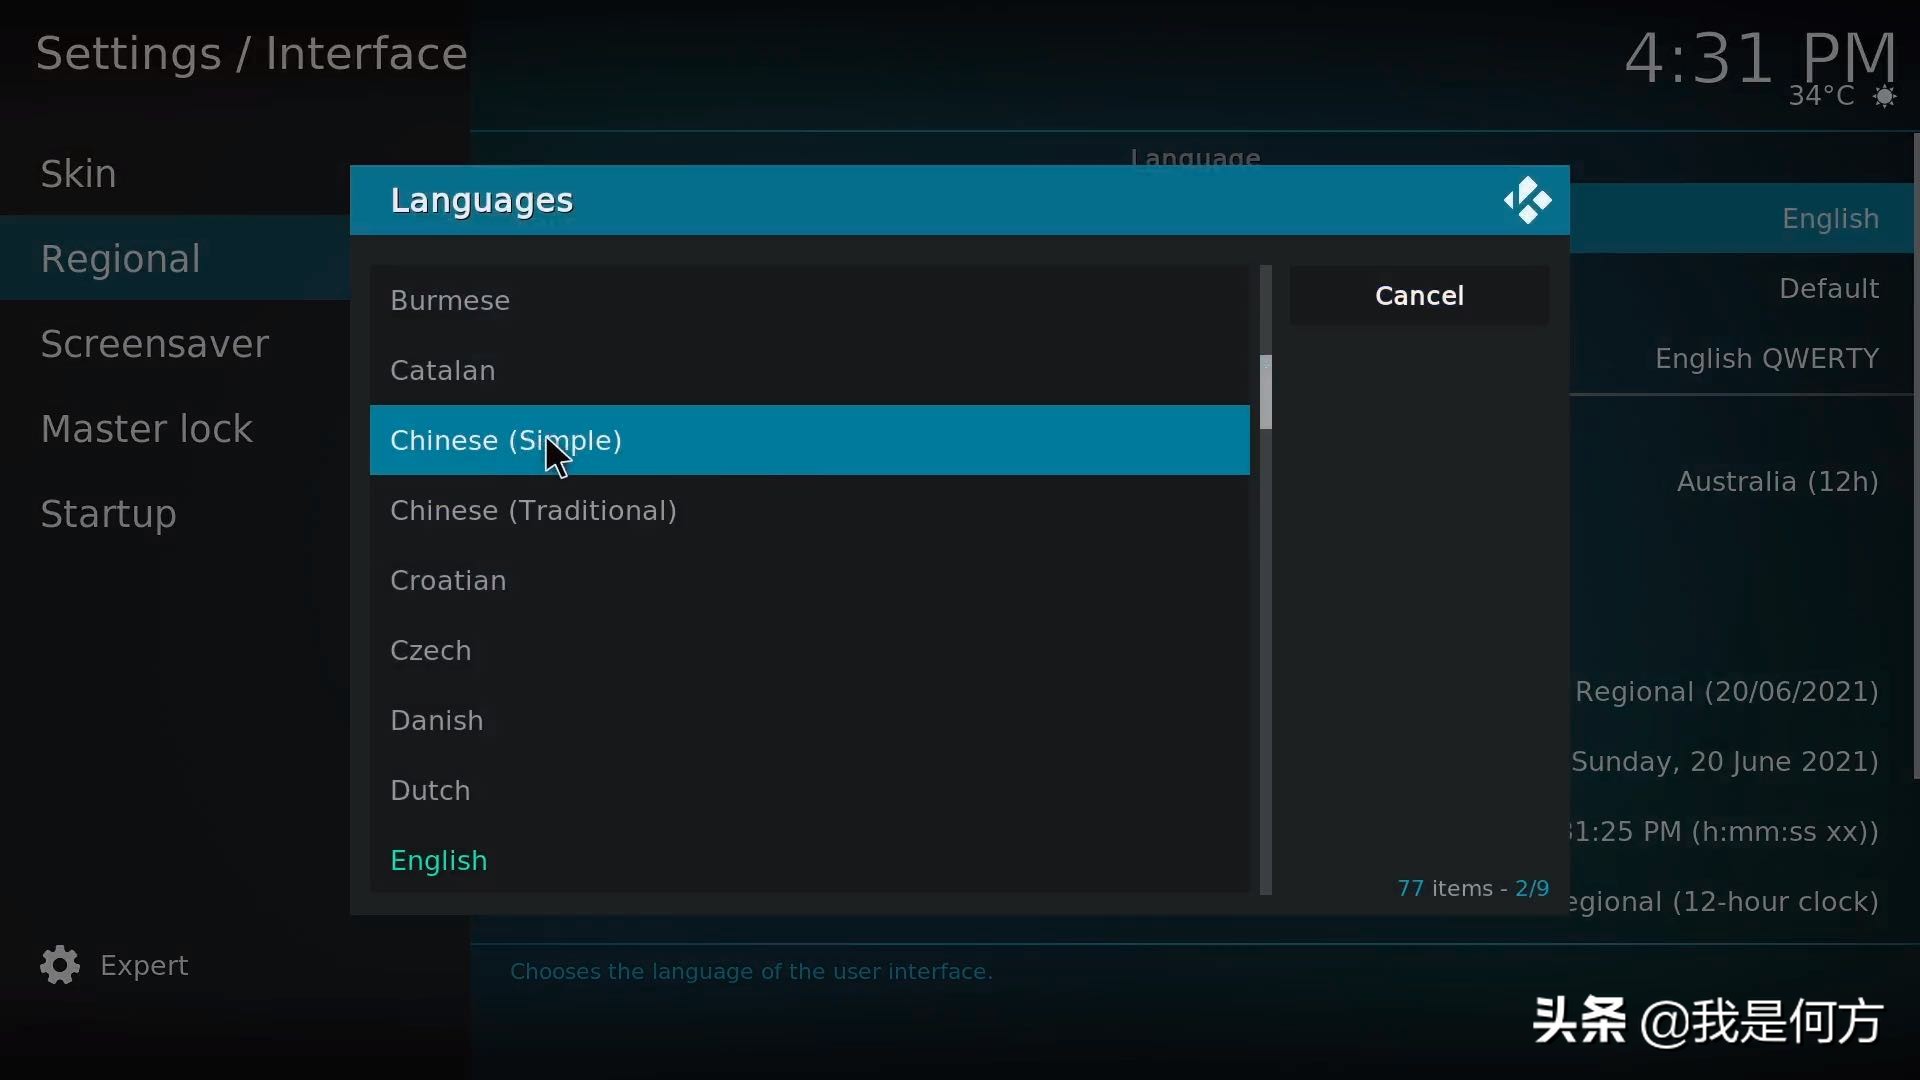Choose Dutch language option
1920x1080 pixels.
tap(809, 790)
